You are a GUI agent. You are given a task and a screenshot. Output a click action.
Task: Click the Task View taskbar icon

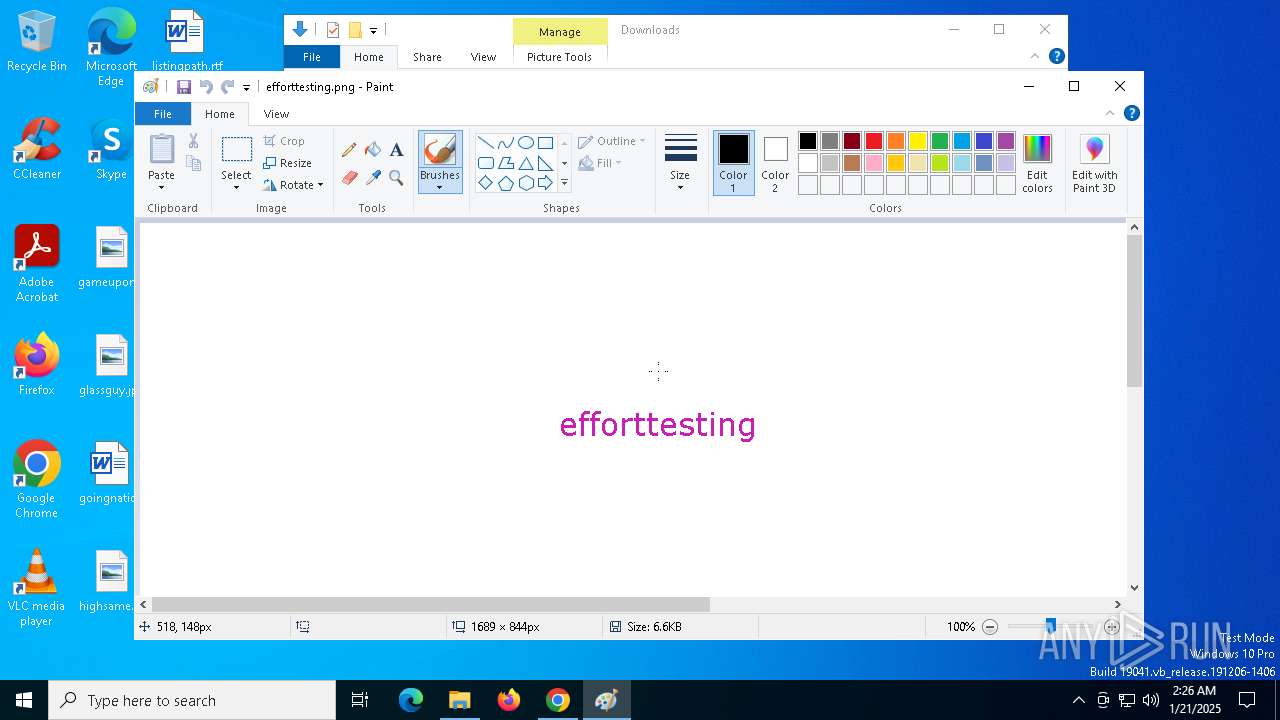tap(360, 701)
